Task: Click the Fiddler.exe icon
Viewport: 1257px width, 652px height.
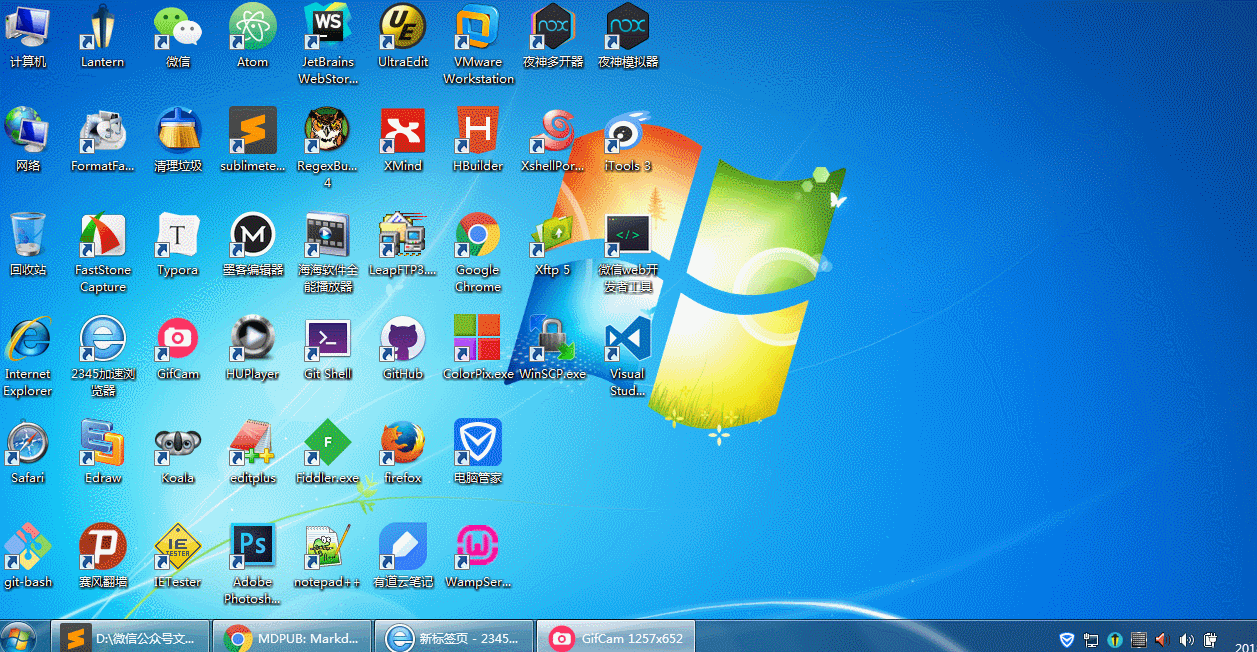Action: coord(328,452)
